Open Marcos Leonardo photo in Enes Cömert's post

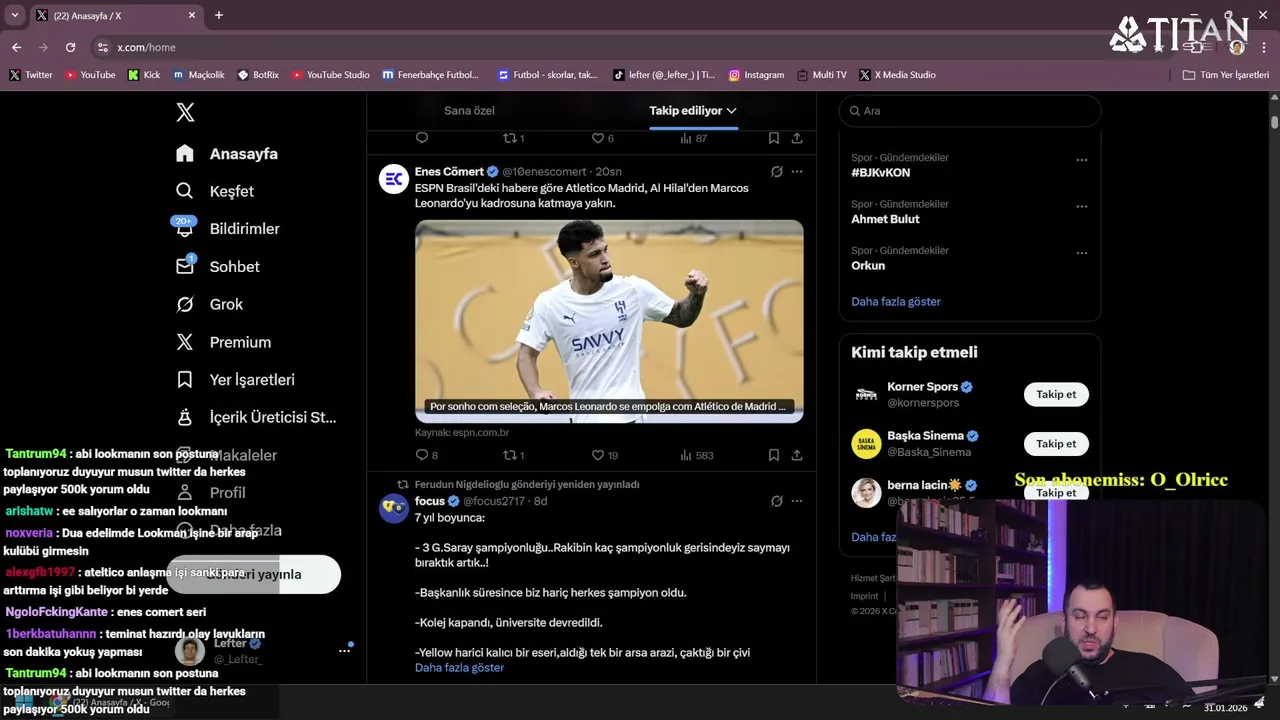click(609, 321)
